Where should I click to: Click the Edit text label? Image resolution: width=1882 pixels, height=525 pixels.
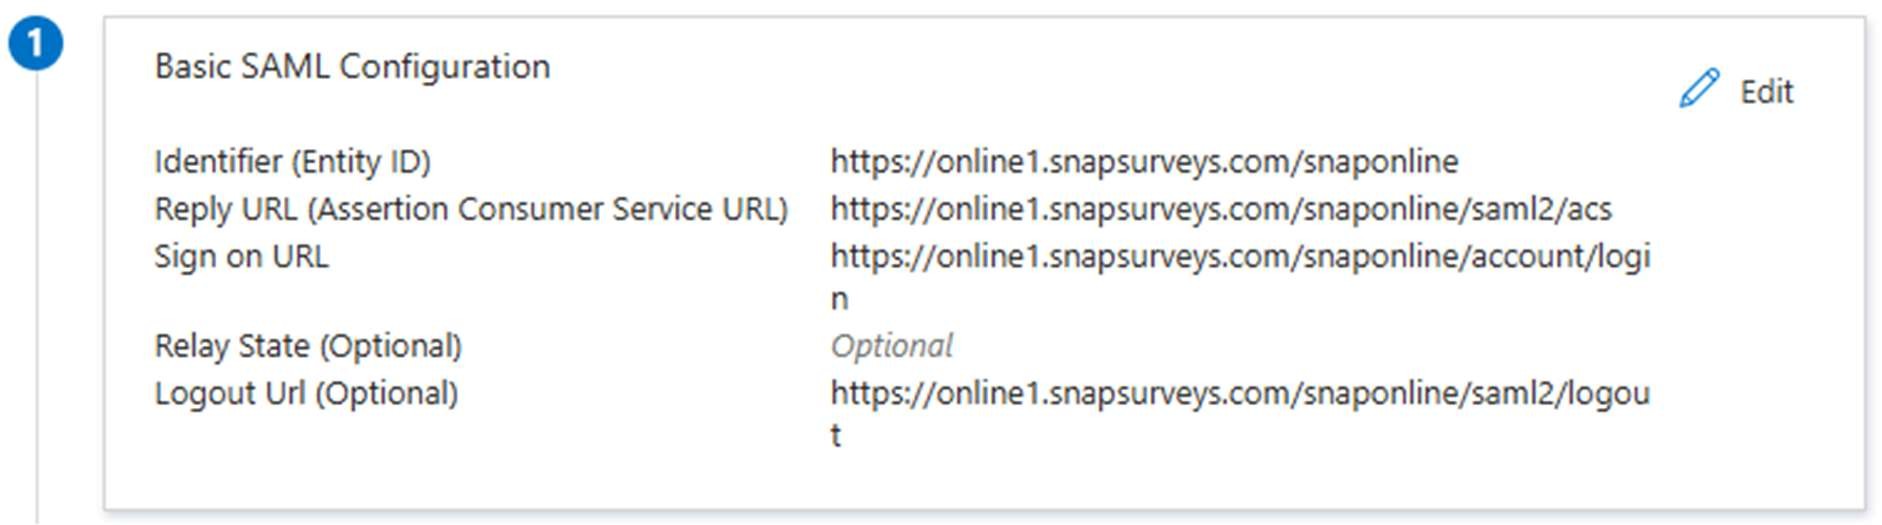tap(1766, 92)
